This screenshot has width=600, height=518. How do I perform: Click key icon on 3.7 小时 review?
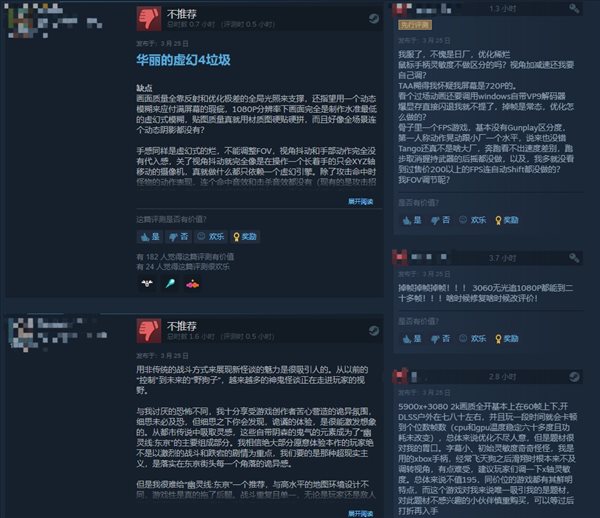pos(574,258)
